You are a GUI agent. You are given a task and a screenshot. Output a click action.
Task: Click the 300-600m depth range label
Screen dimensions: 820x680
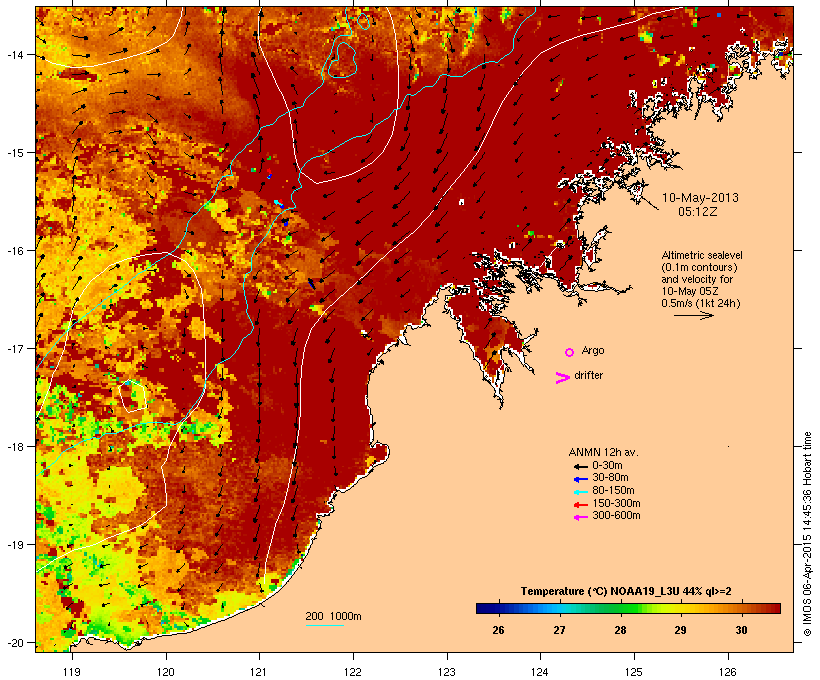616,516
